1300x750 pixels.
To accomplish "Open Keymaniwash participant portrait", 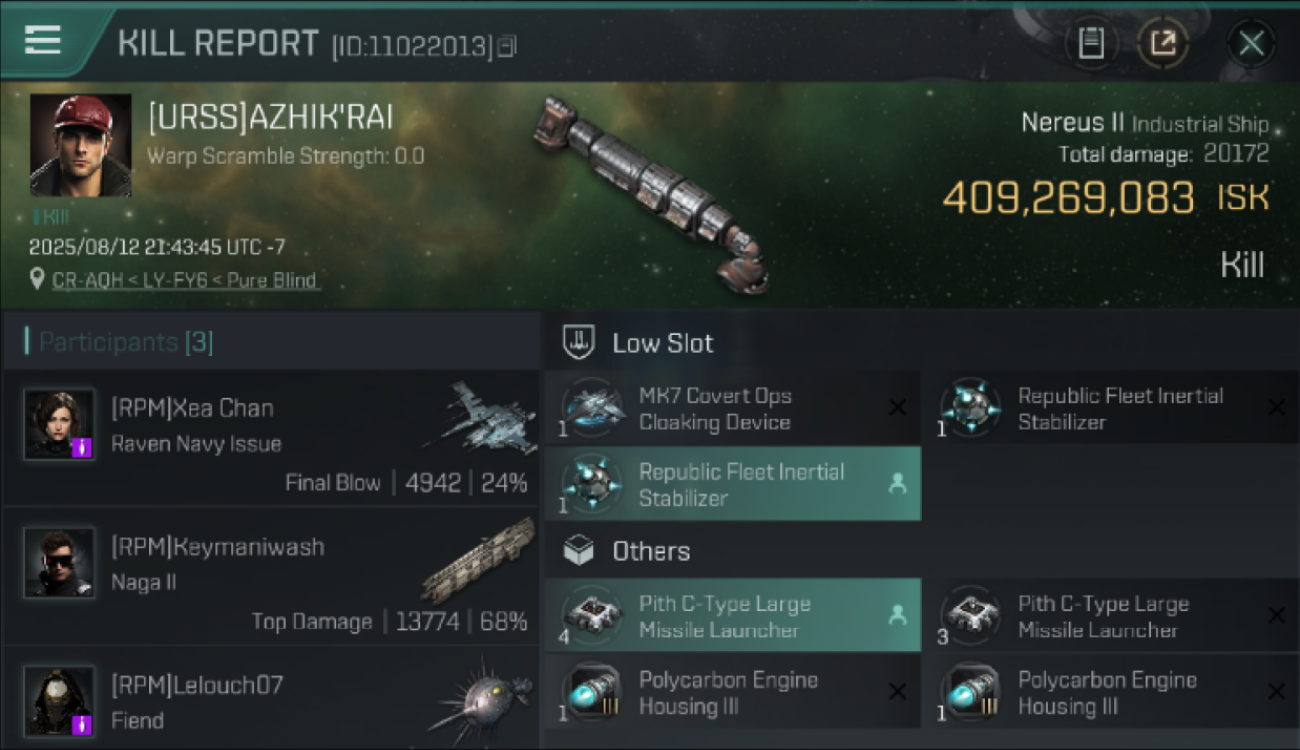I will [59, 563].
